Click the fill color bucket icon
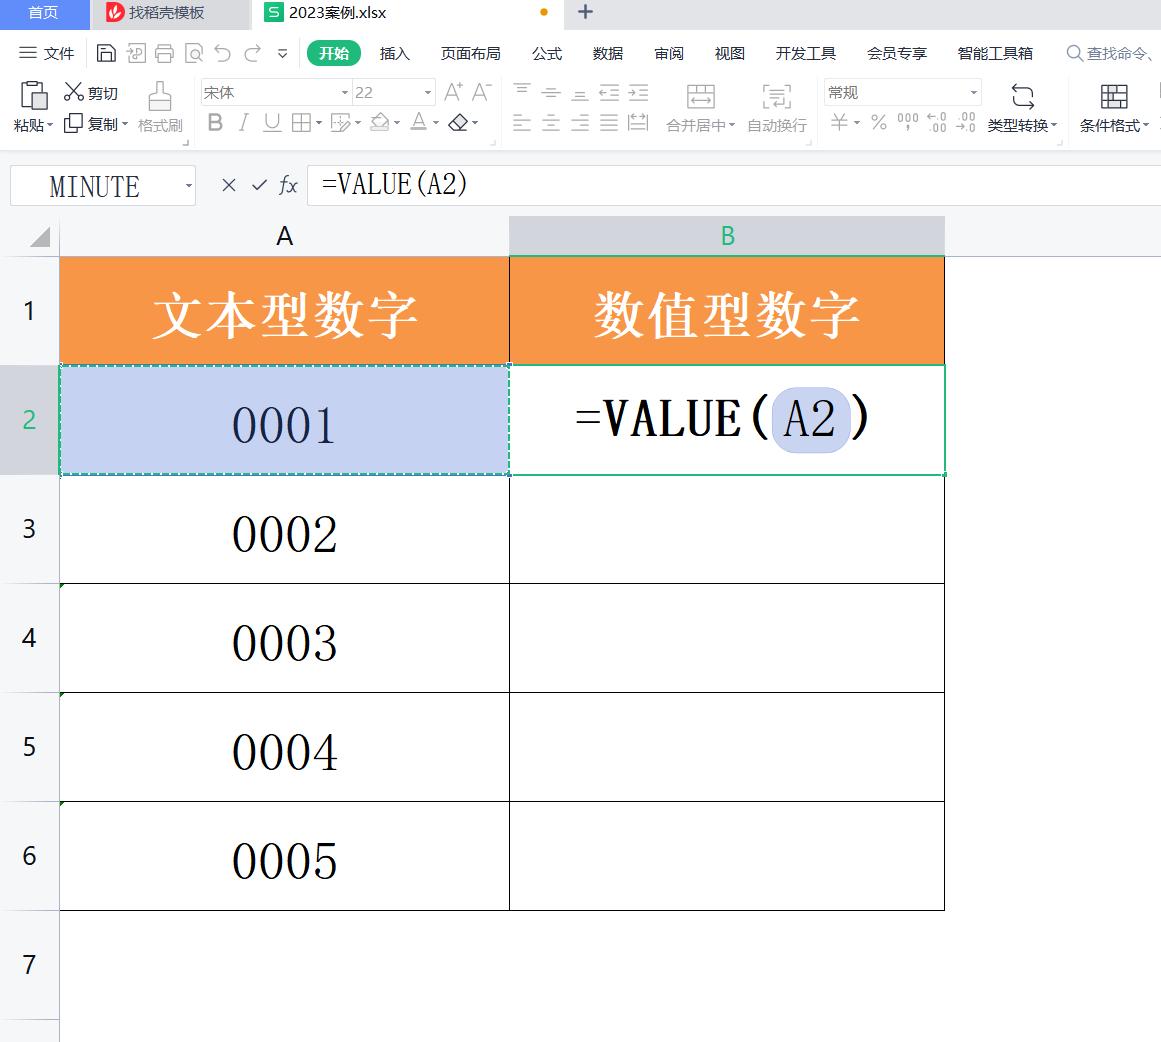Viewport: 1161px width, 1042px height. 380,122
